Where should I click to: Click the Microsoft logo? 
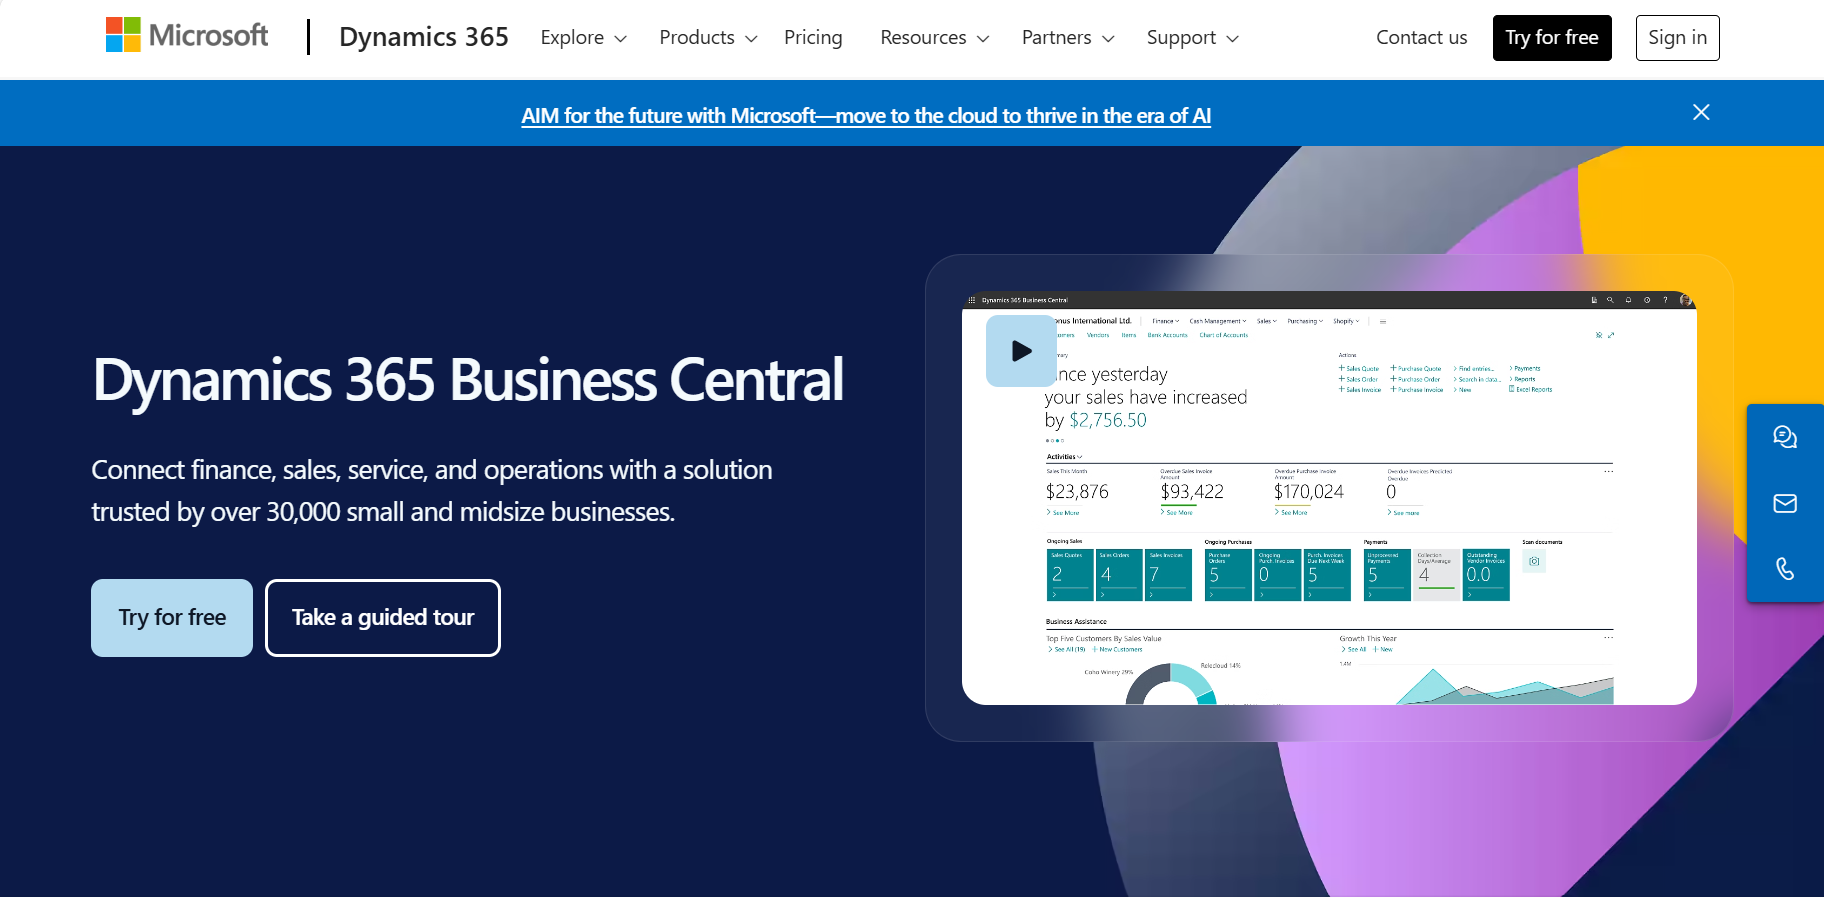pyautogui.click(x=187, y=36)
